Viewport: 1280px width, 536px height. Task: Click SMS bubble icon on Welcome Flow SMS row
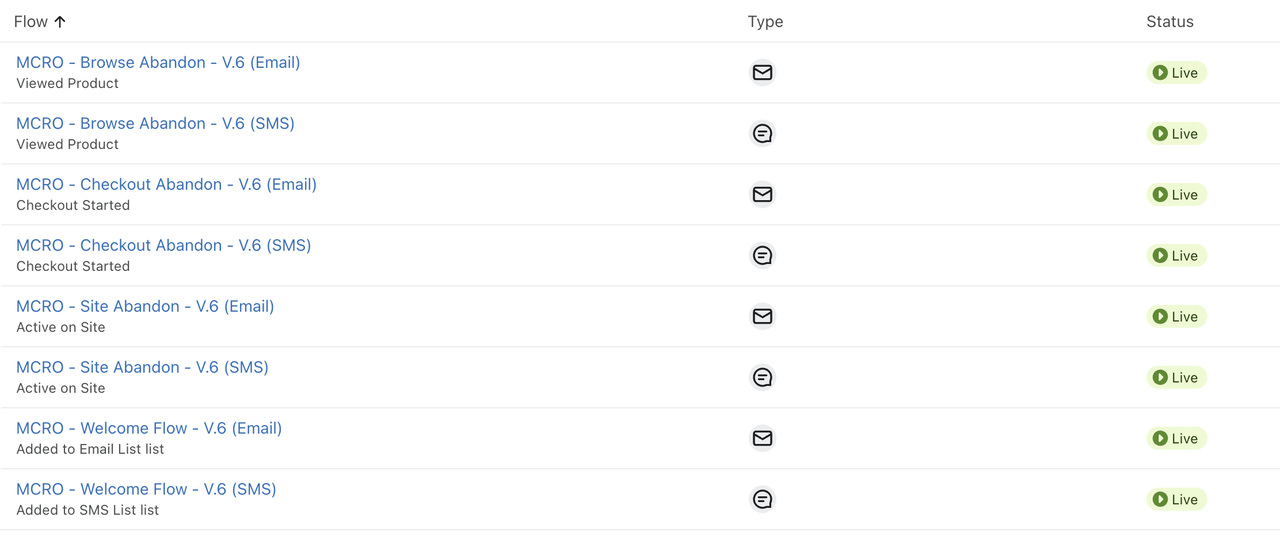click(x=762, y=500)
